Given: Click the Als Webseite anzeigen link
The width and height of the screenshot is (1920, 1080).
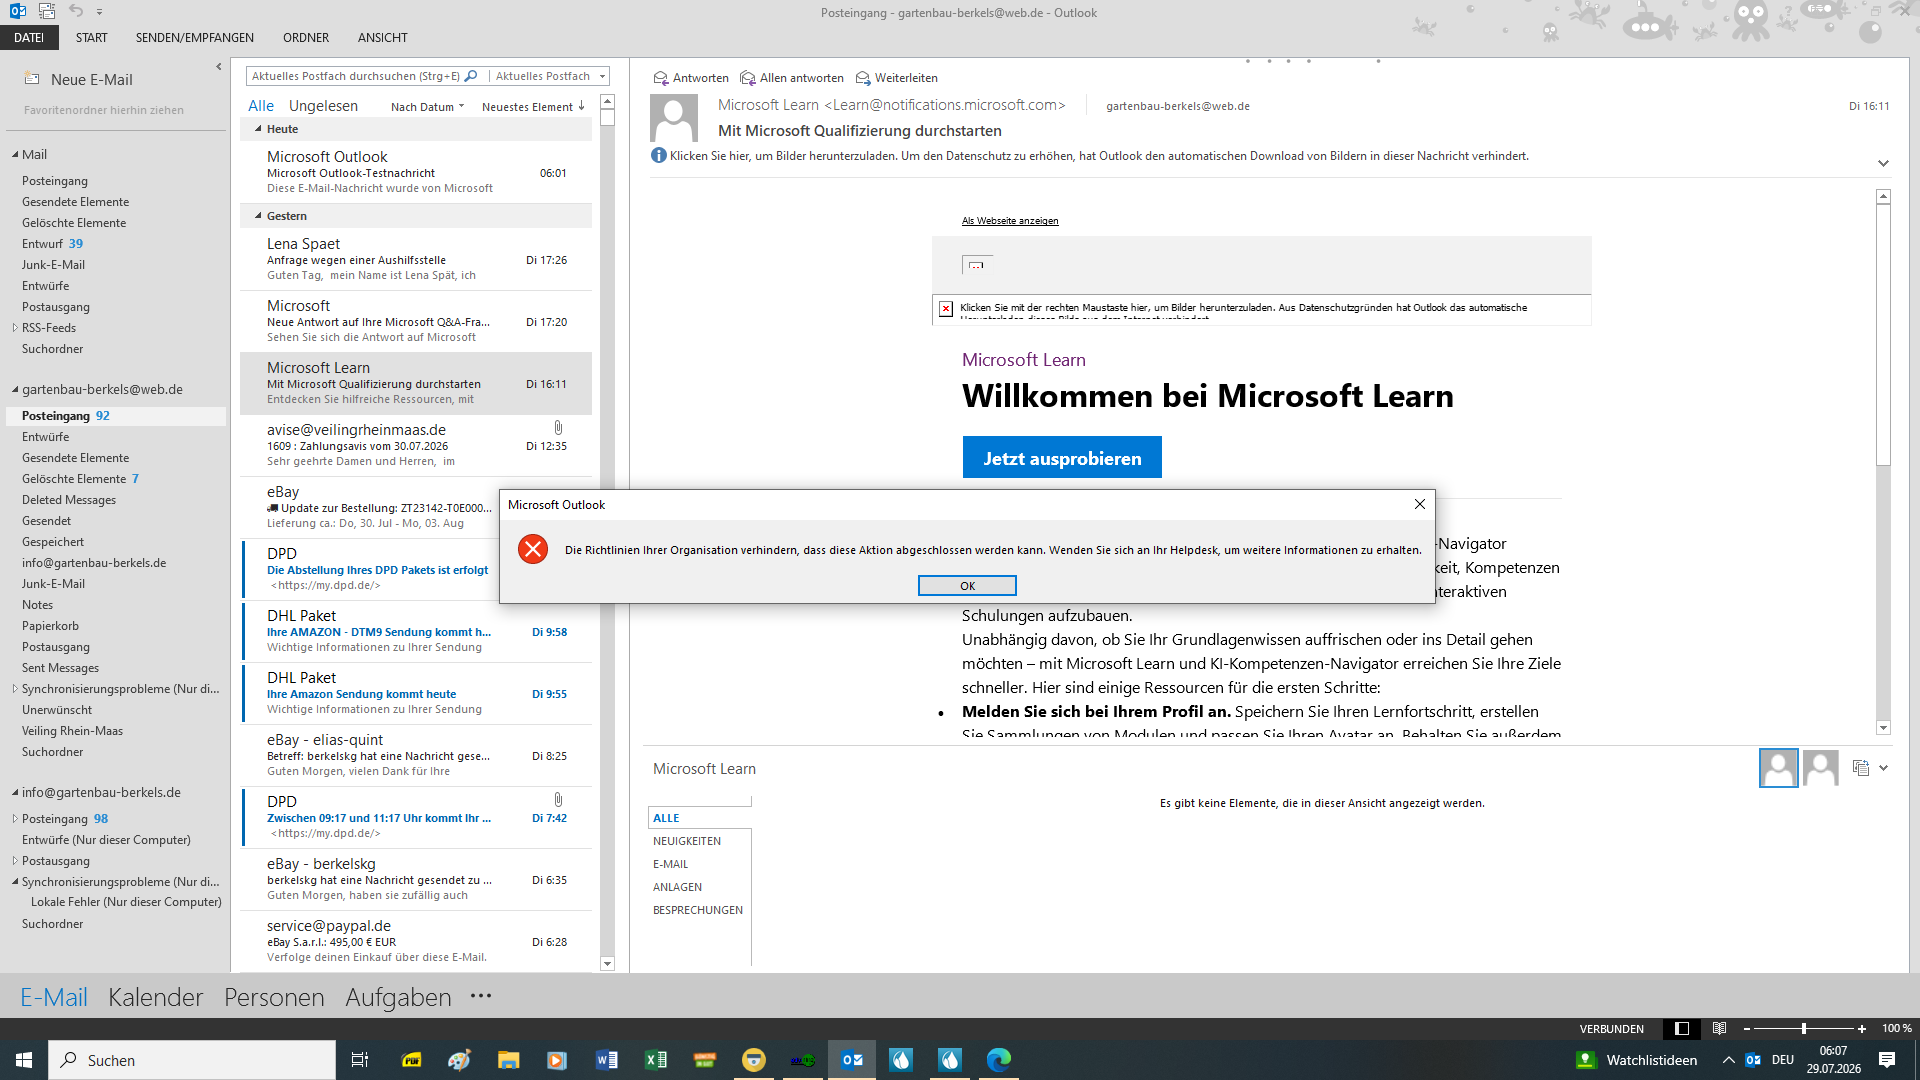Looking at the screenshot, I should point(1010,221).
